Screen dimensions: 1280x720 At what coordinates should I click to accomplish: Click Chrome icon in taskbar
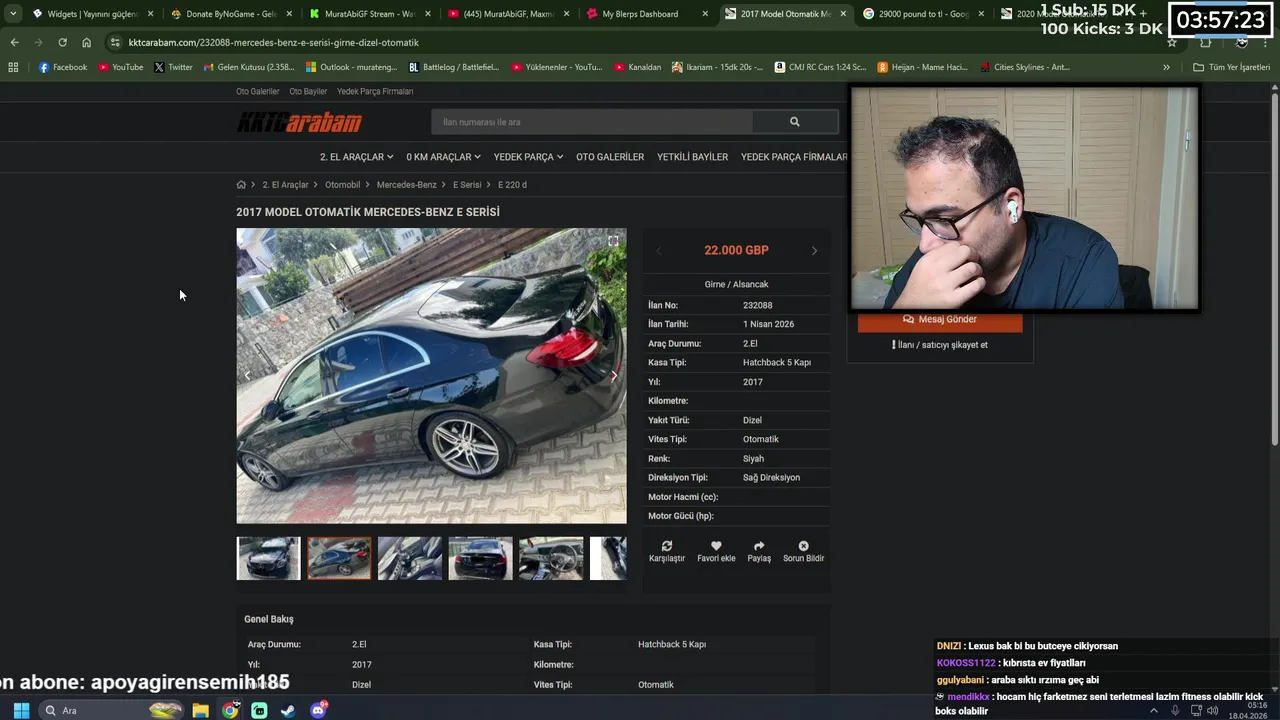[230, 710]
